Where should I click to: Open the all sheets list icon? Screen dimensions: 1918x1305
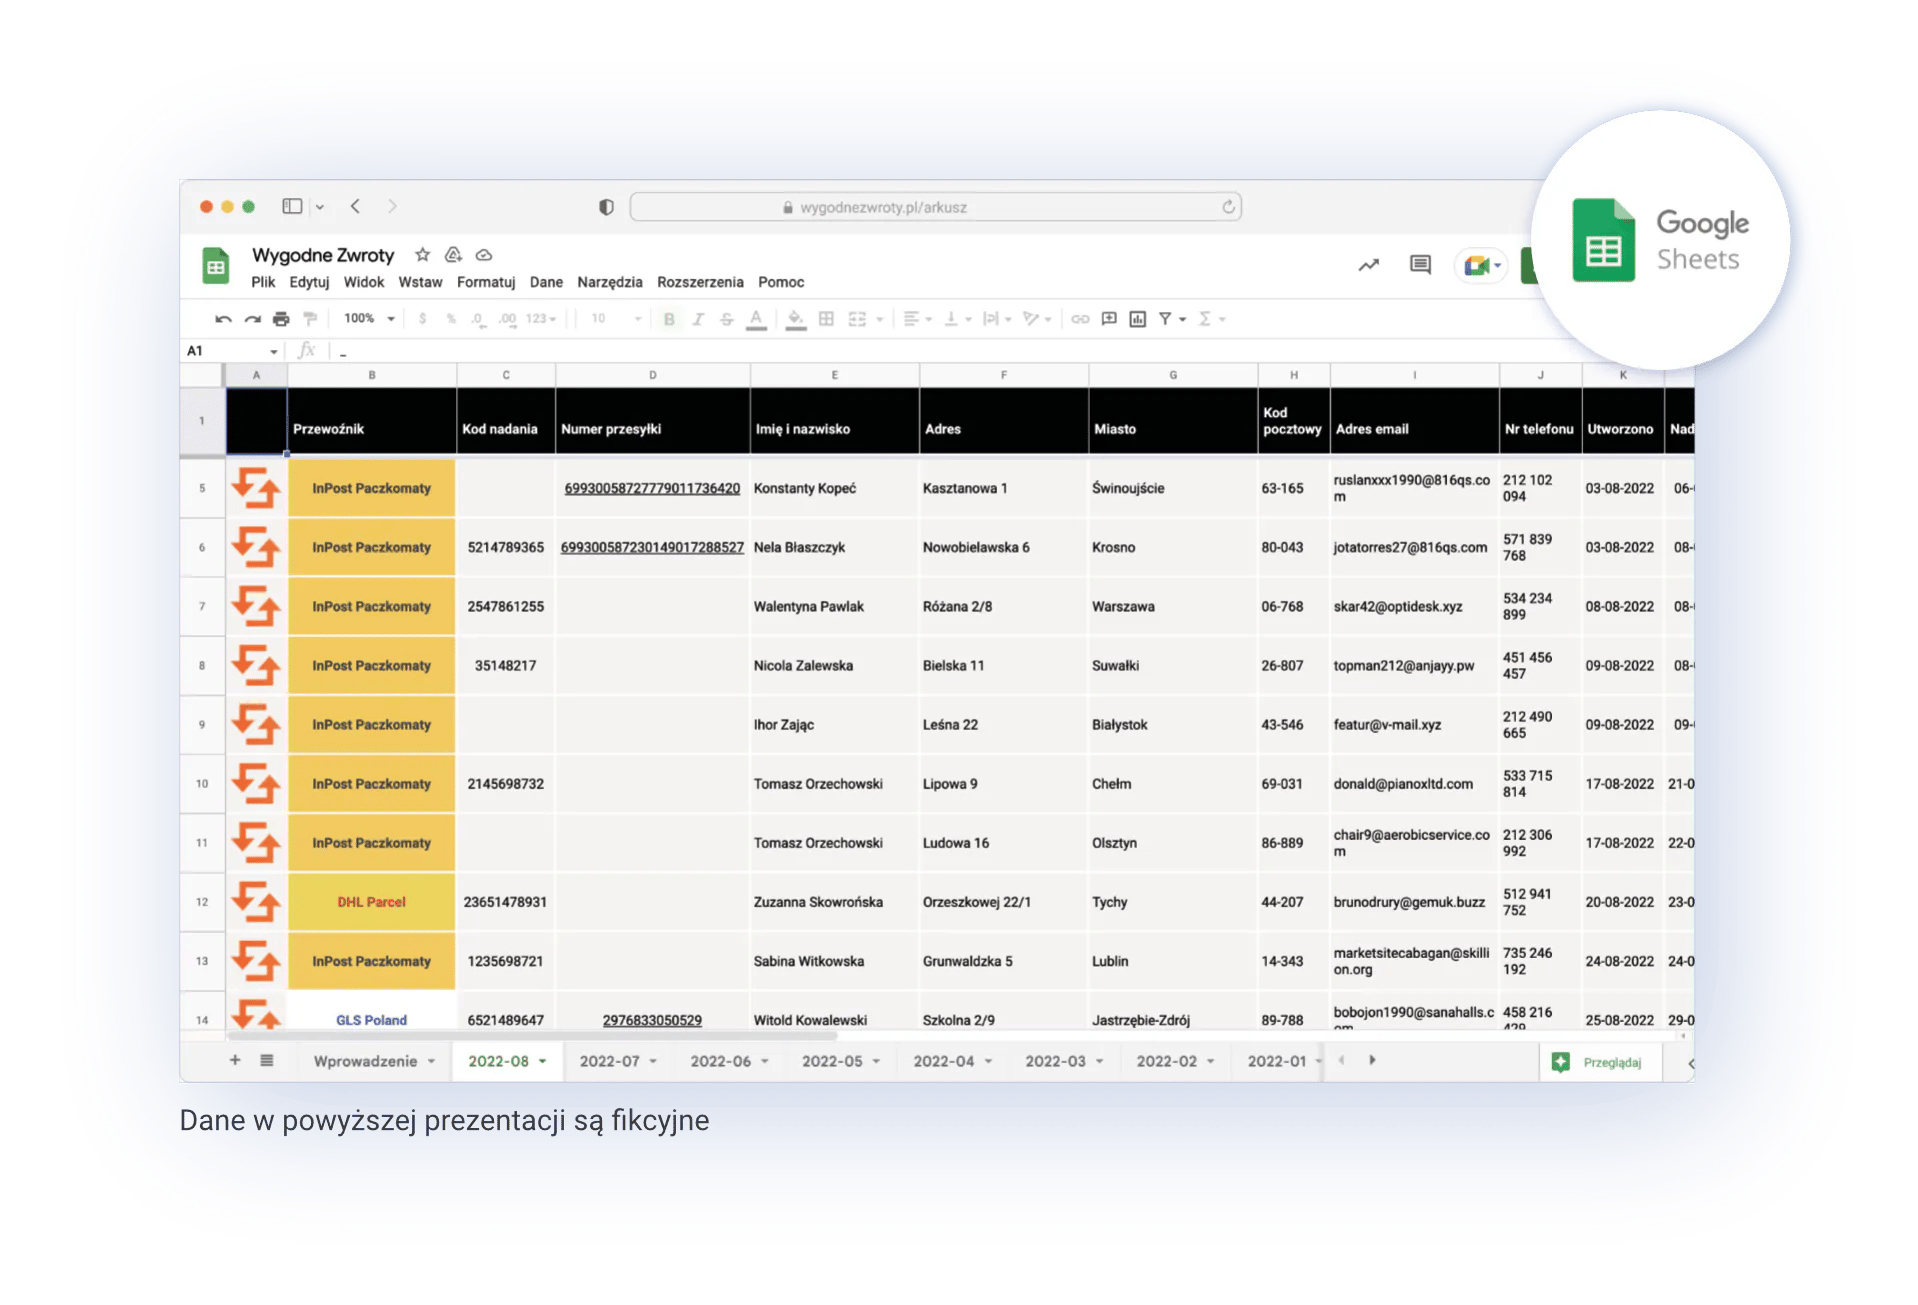[267, 1060]
